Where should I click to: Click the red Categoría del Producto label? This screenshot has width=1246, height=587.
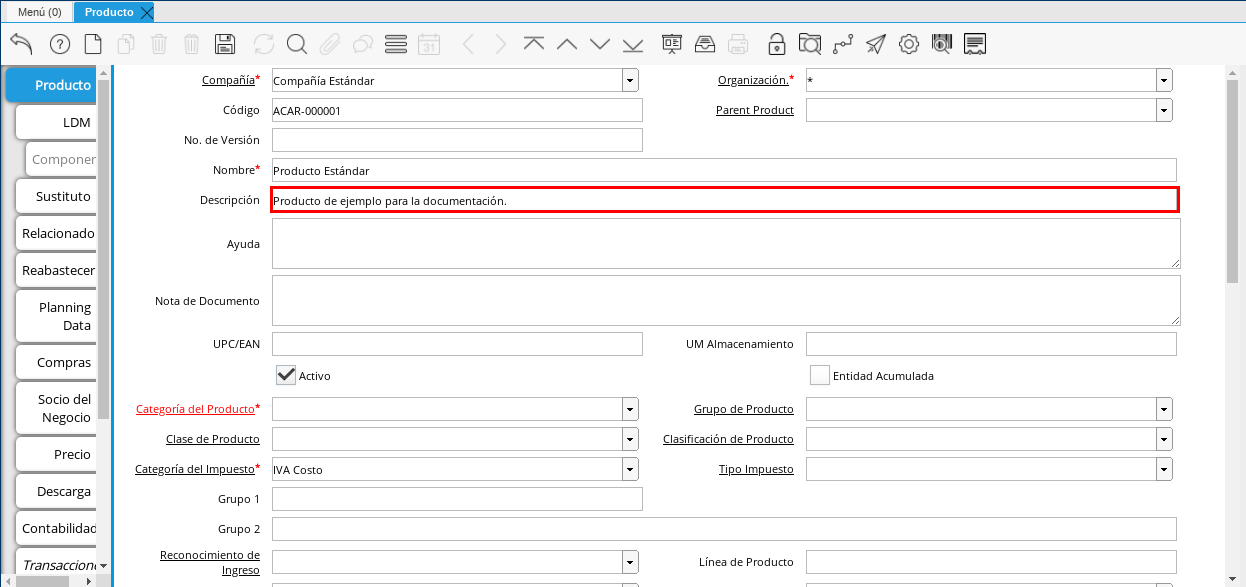[195, 409]
